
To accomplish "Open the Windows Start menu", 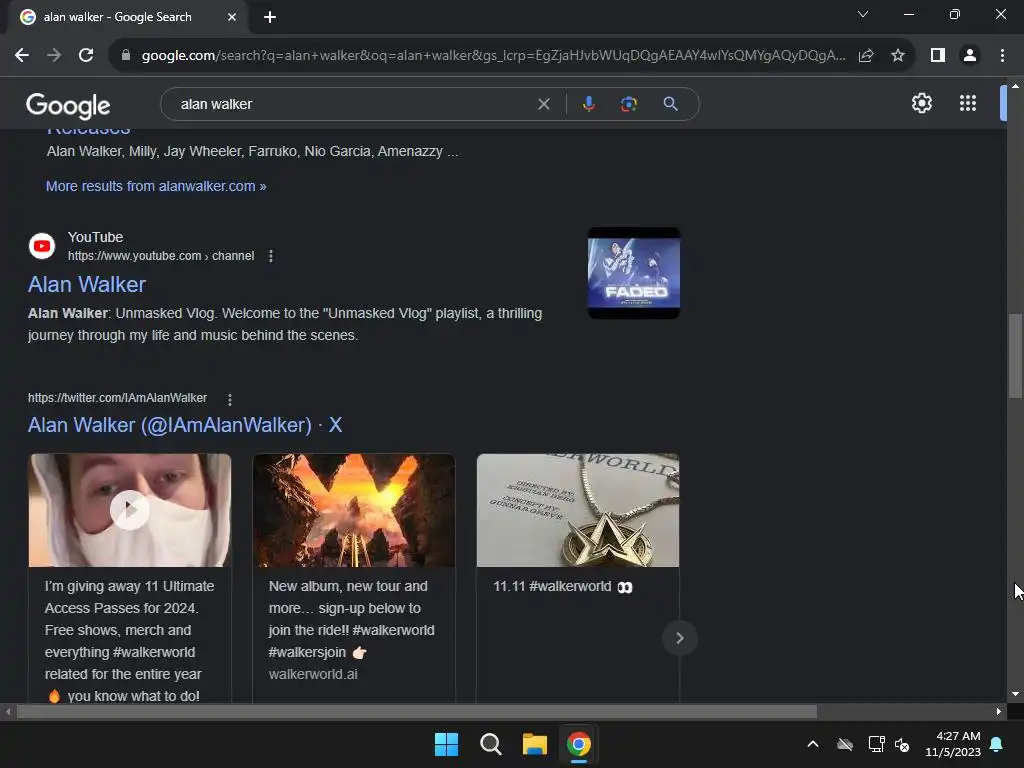I will click(x=447, y=744).
